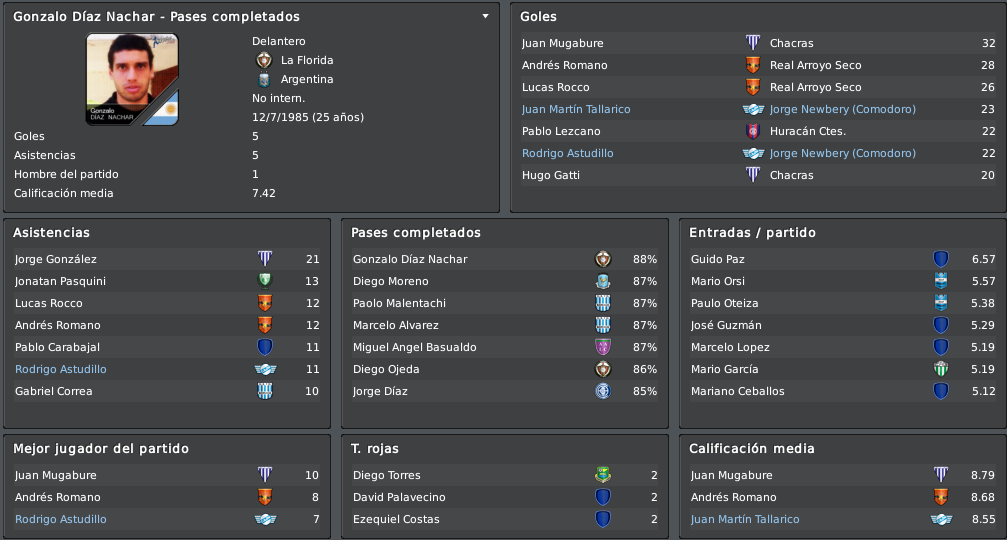The width and height of the screenshot is (1007, 540).
Task: Open the player panel dropdown arrow
Action: 486,16
